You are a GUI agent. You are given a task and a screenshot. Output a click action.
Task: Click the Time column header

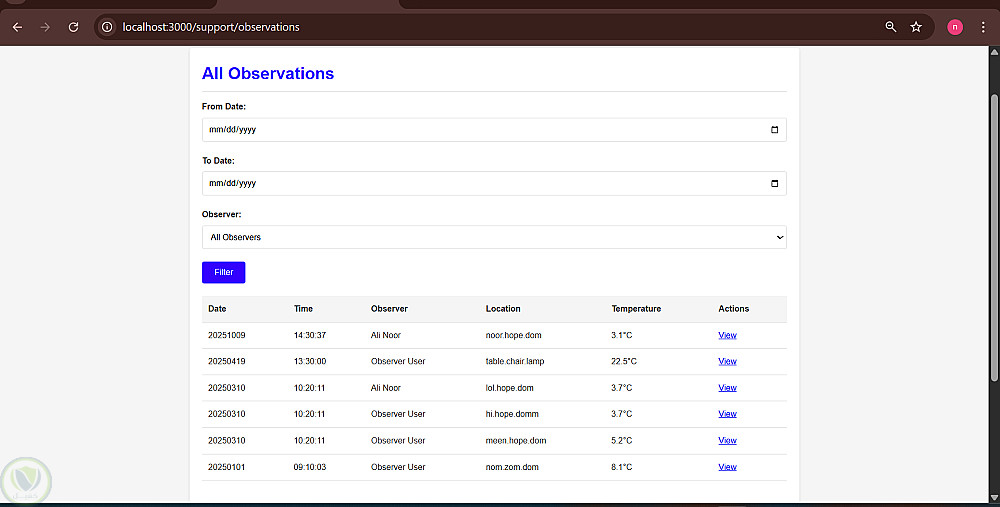click(x=303, y=309)
